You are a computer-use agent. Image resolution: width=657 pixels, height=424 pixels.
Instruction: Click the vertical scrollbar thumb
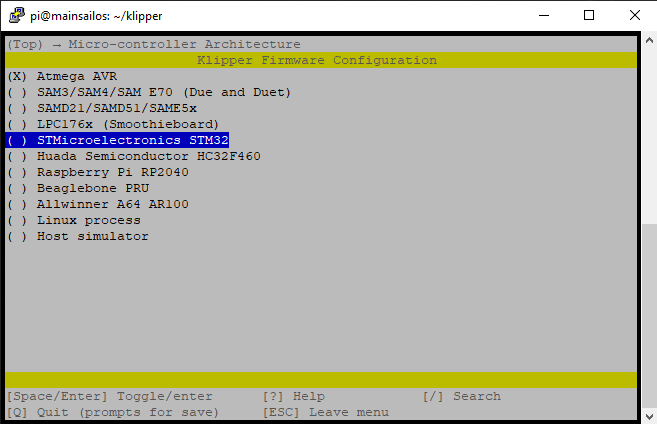pyautogui.click(x=649, y=316)
